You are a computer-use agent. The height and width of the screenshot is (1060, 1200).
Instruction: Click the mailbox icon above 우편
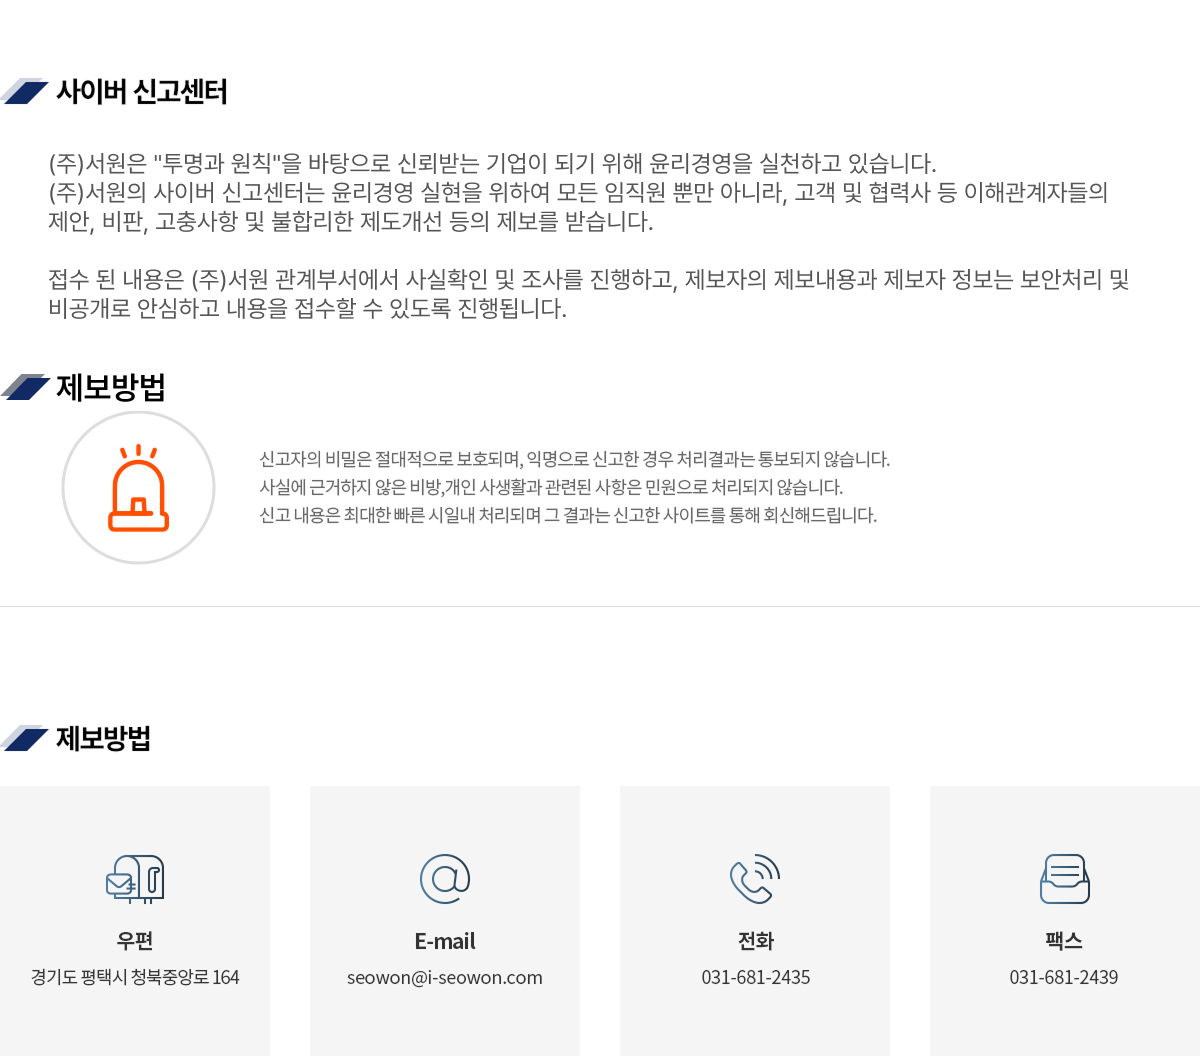(135, 879)
